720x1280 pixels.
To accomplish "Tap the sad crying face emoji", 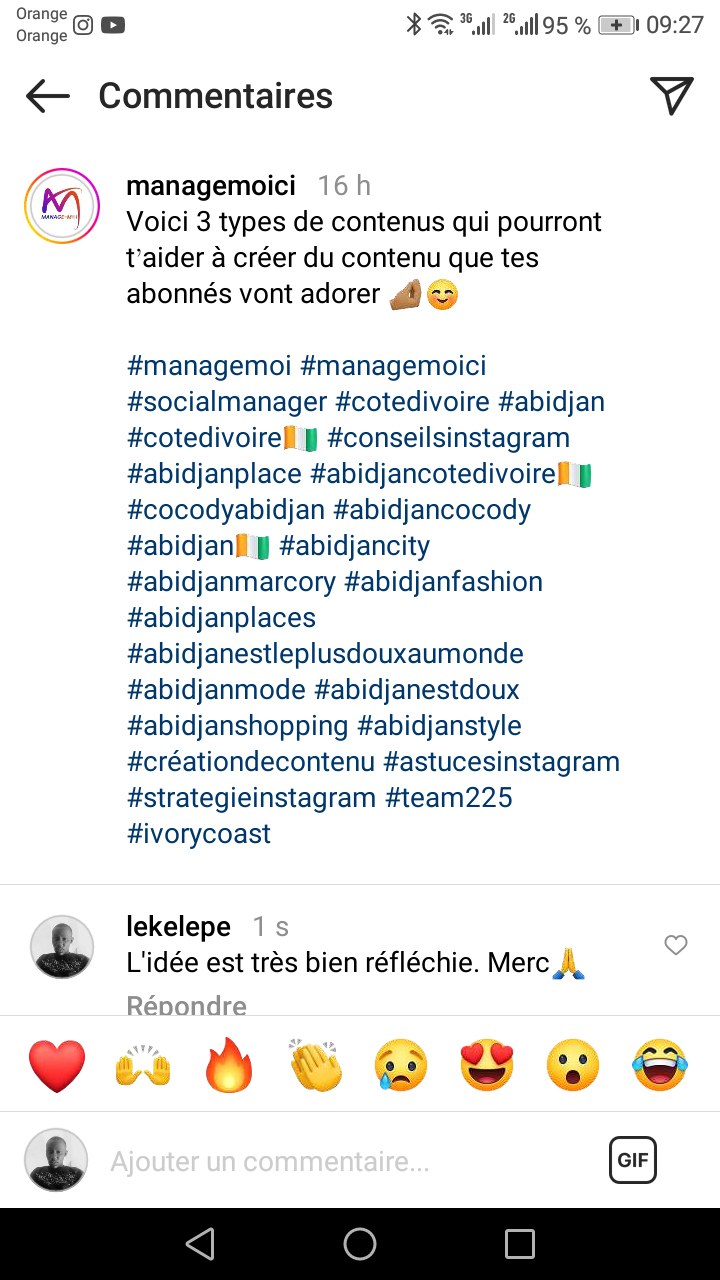I will [402, 1065].
